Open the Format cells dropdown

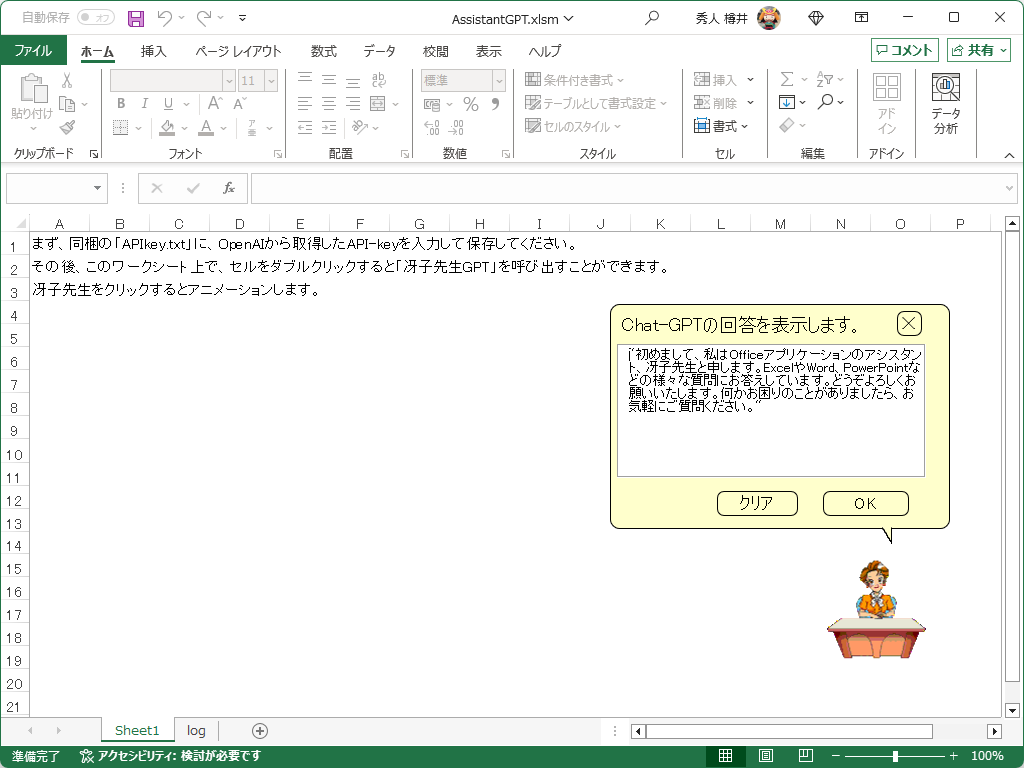point(721,126)
